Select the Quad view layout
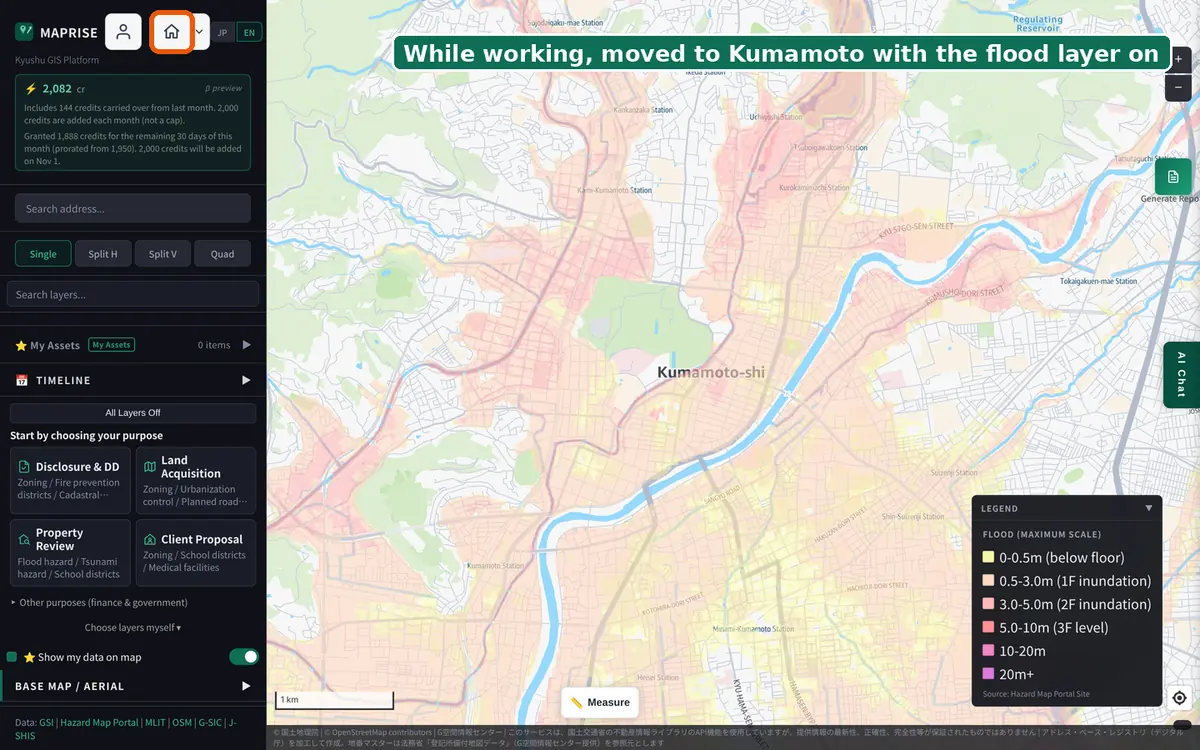This screenshot has width=1200, height=750. 222,254
